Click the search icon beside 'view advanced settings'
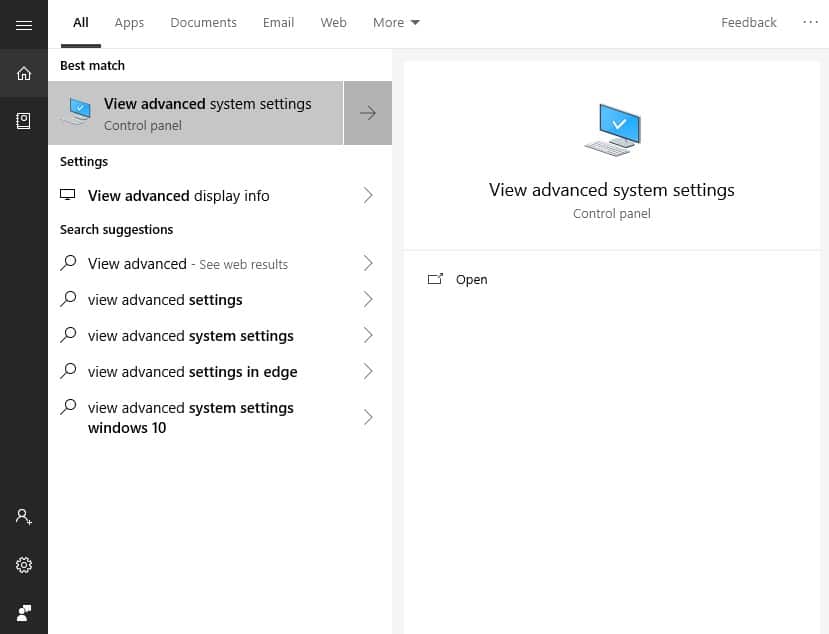 tap(68, 299)
